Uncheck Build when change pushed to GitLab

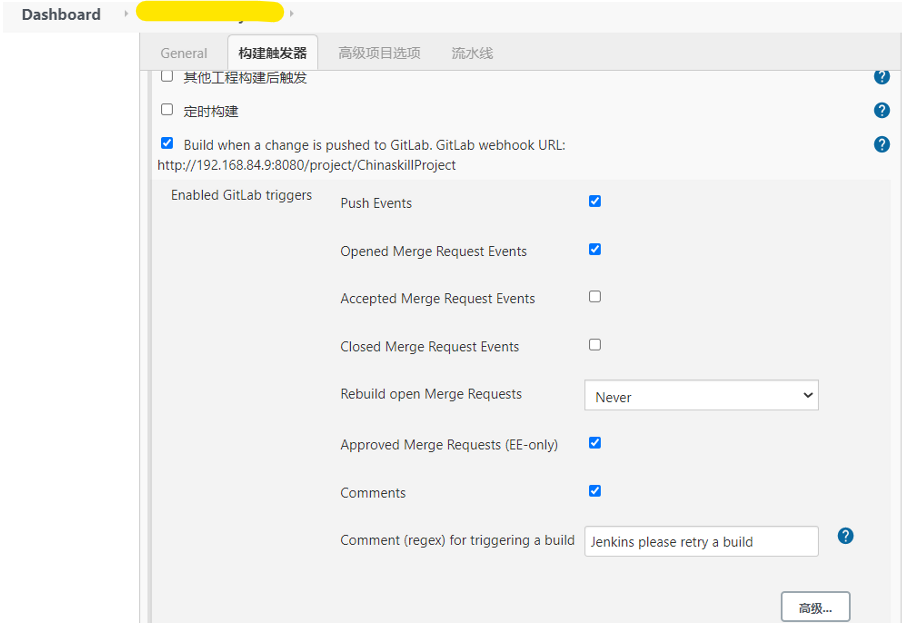(x=167, y=143)
